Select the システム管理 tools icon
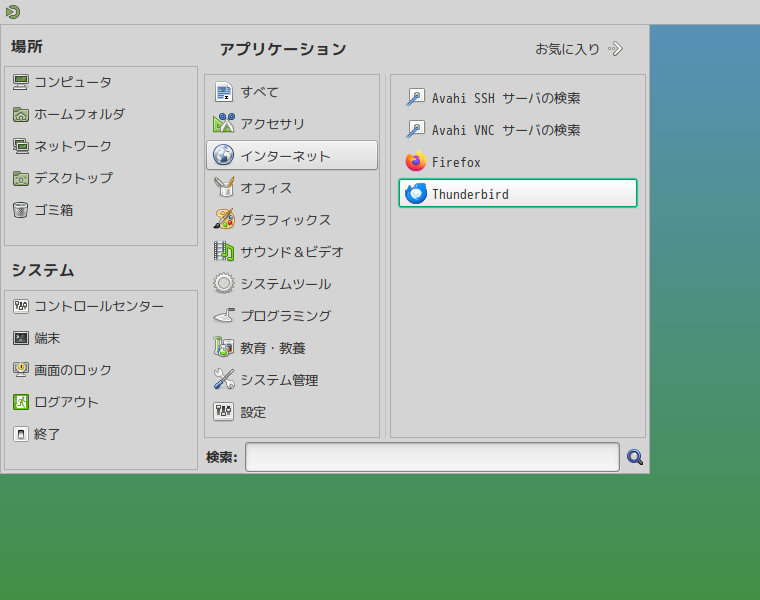The width and height of the screenshot is (760, 600). point(223,379)
